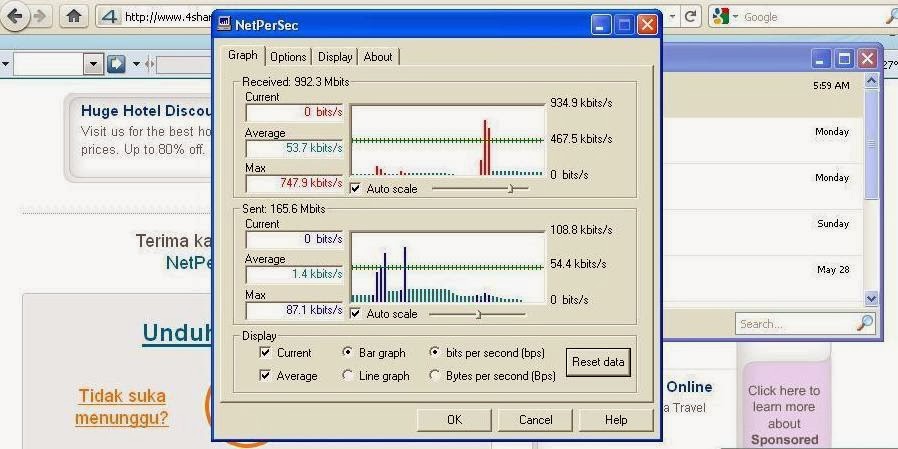898x449 pixels.
Task: Open the Google search engine dropdown
Action: tap(735, 17)
